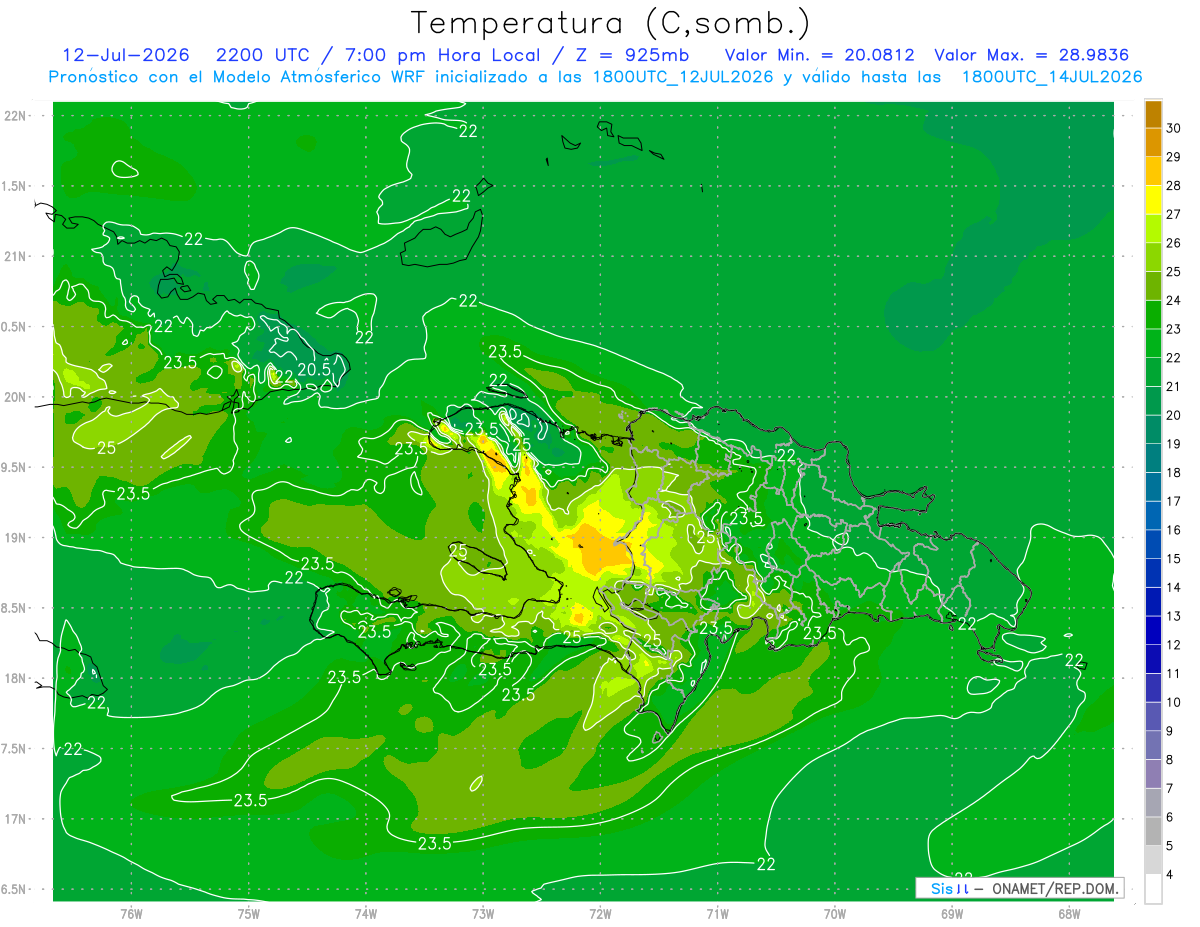Click the '7.5N' latitude axis label
This screenshot has width=1200, height=927.
(x=15, y=749)
